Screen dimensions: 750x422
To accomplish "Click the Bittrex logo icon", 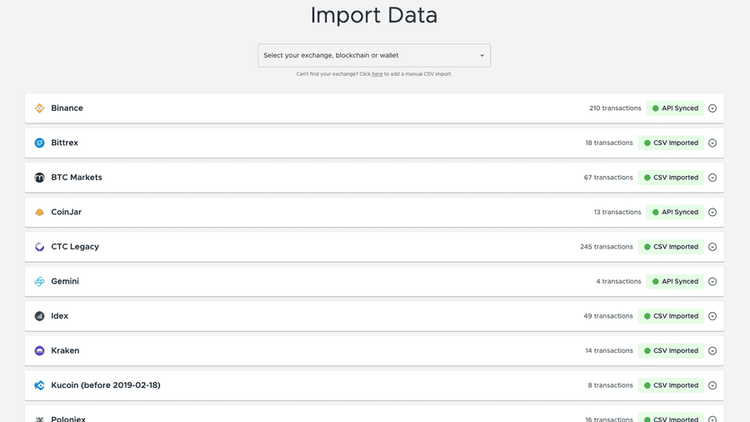I will pyautogui.click(x=40, y=143).
